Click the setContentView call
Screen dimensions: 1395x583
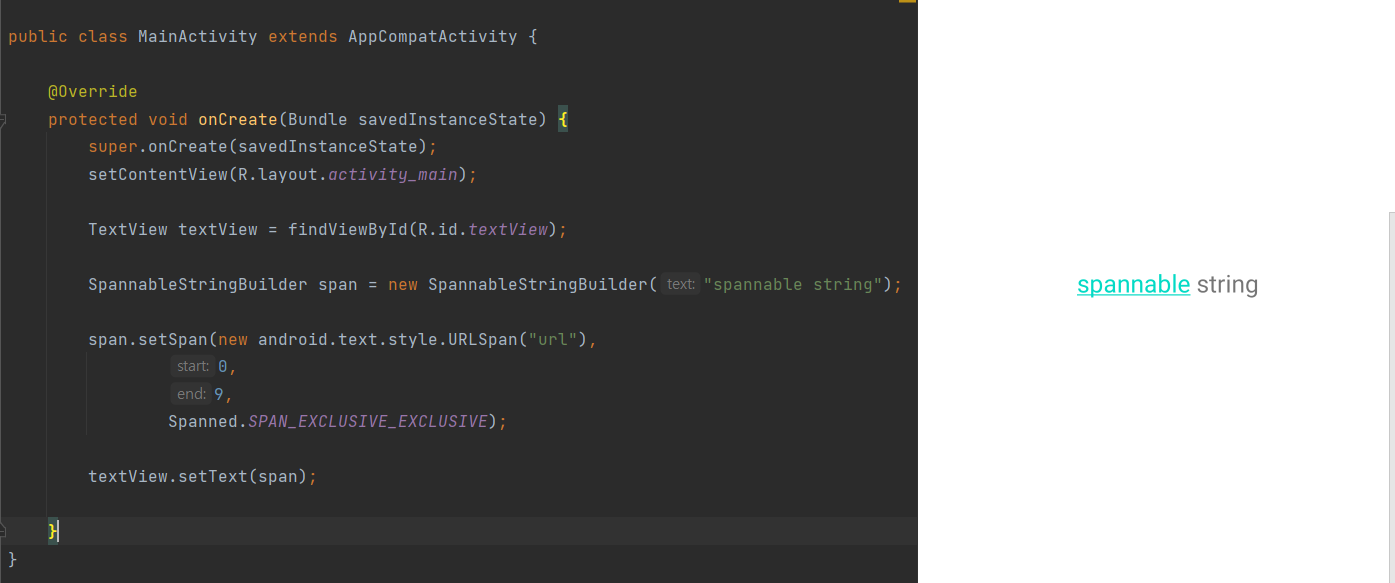[x=158, y=175]
